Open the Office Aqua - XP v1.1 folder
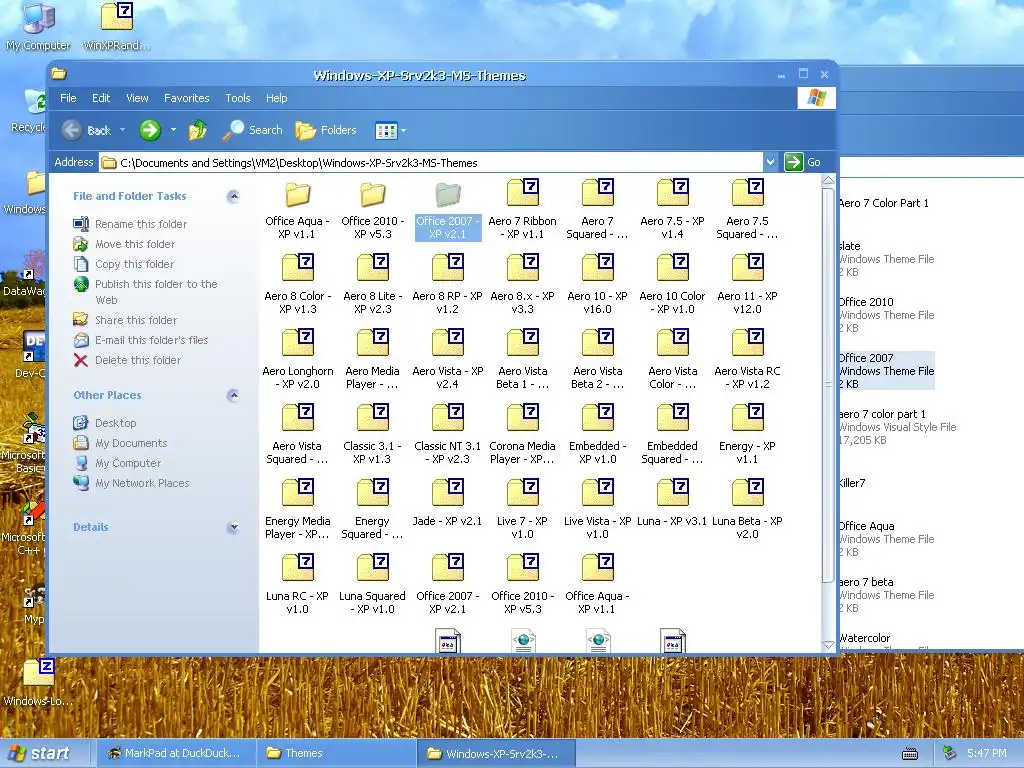Screen dimensions: 1024x768 (297, 209)
